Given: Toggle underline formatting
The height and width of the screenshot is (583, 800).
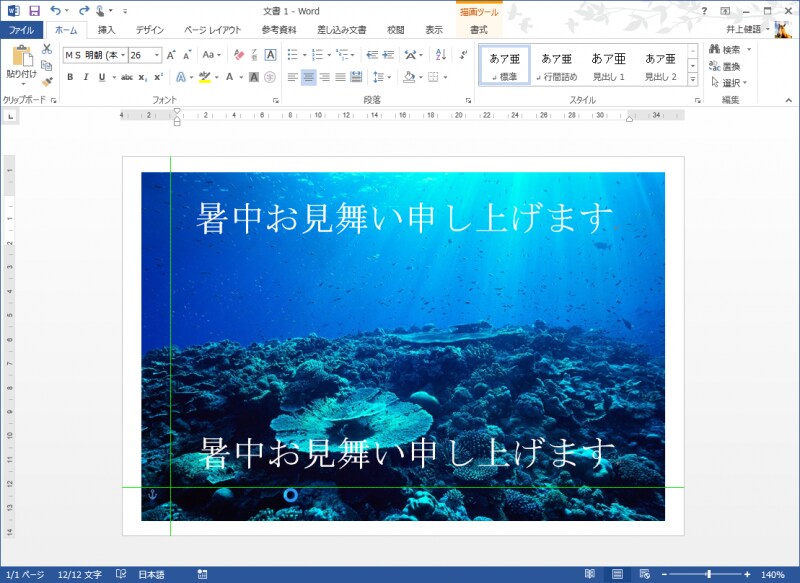Looking at the screenshot, I should (101, 77).
